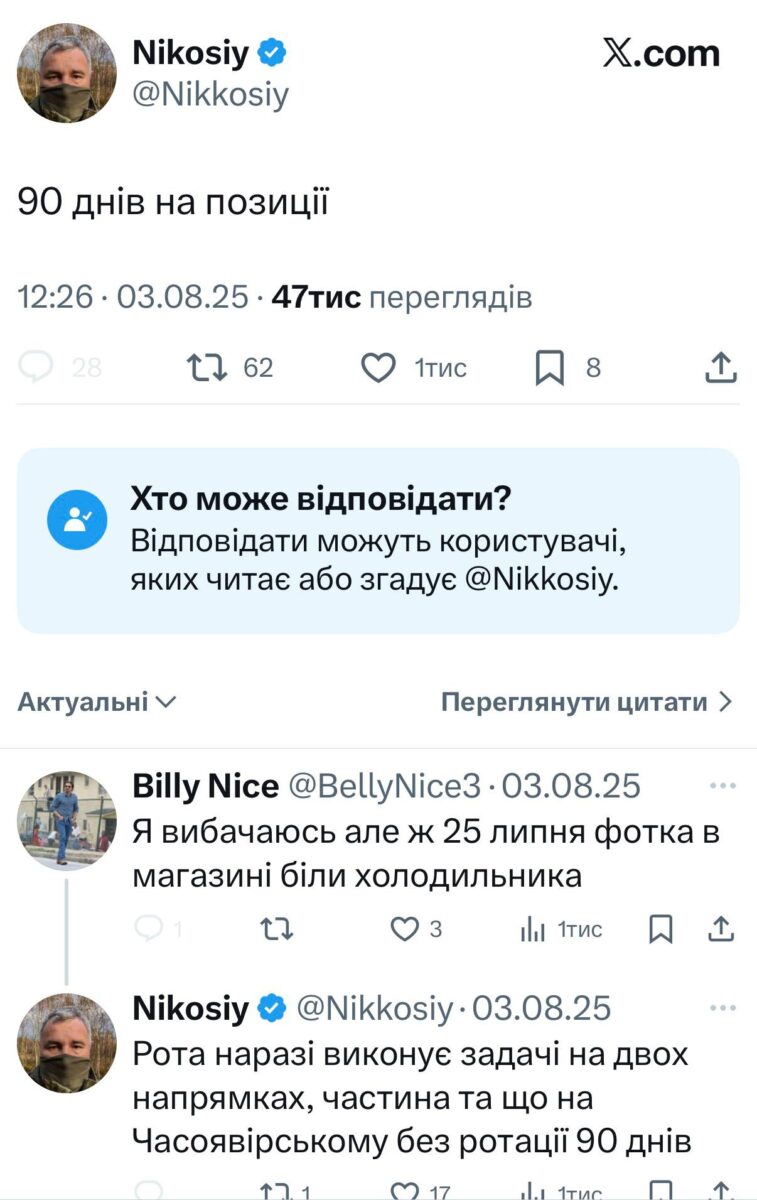This screenshot has width=757, height=1200.
Task: Open @BellyNice3 profile handle
Action: [x=385, y=787]
